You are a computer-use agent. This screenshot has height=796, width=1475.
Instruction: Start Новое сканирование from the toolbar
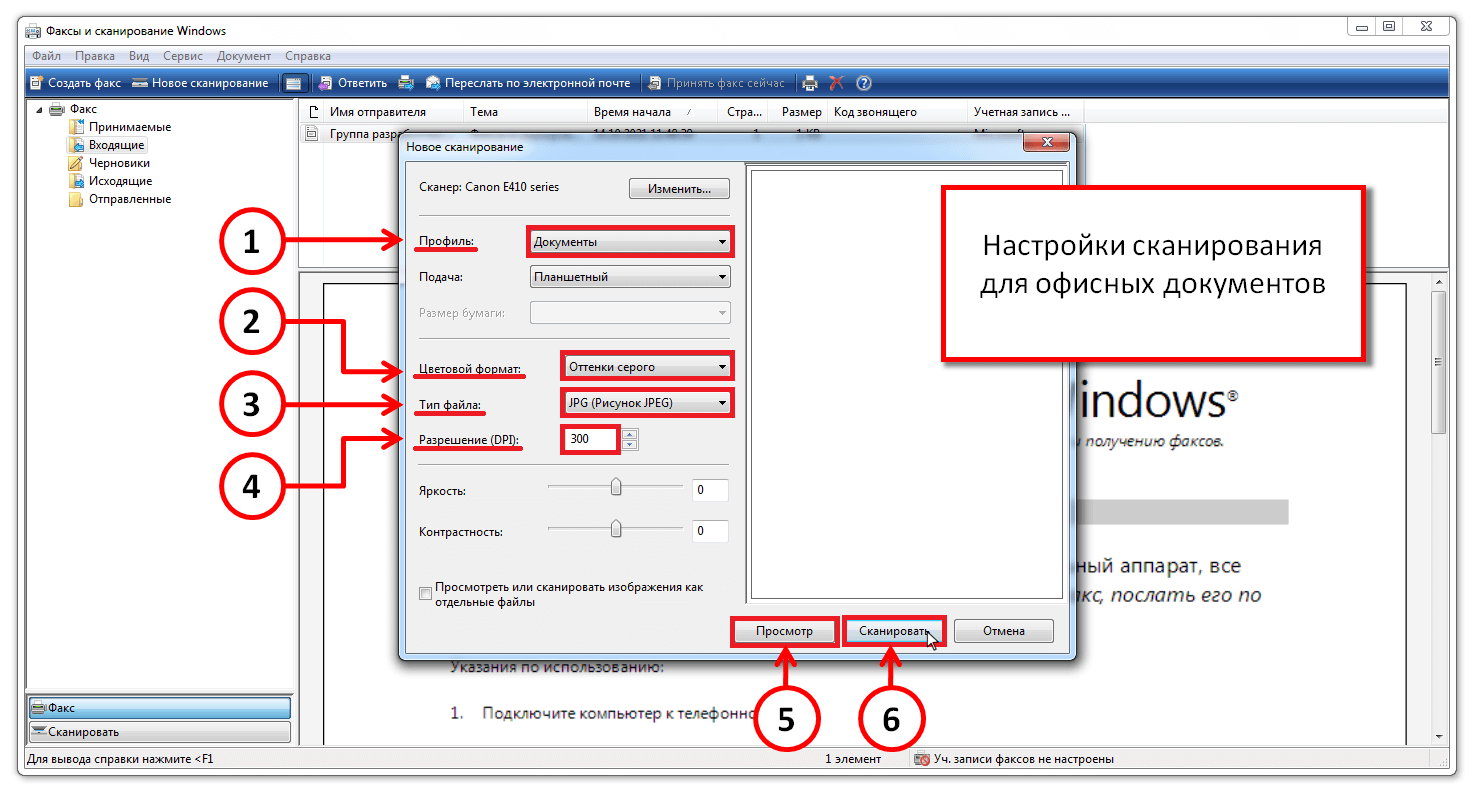pos(200,83)
